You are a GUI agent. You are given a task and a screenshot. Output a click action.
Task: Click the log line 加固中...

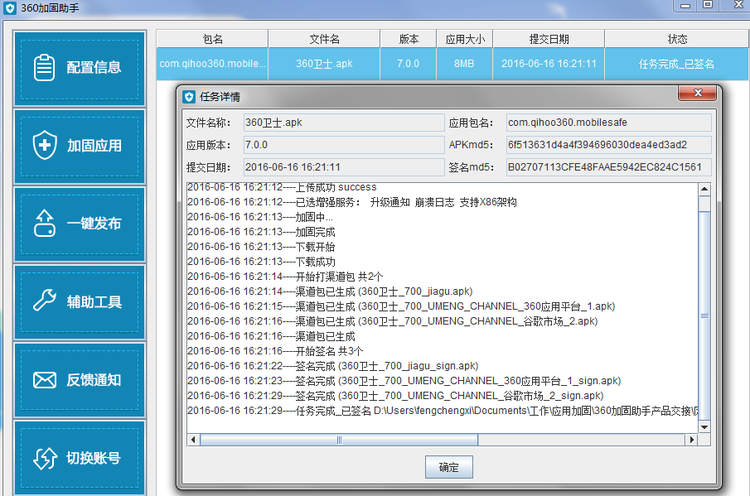click(x=260, y=217)
